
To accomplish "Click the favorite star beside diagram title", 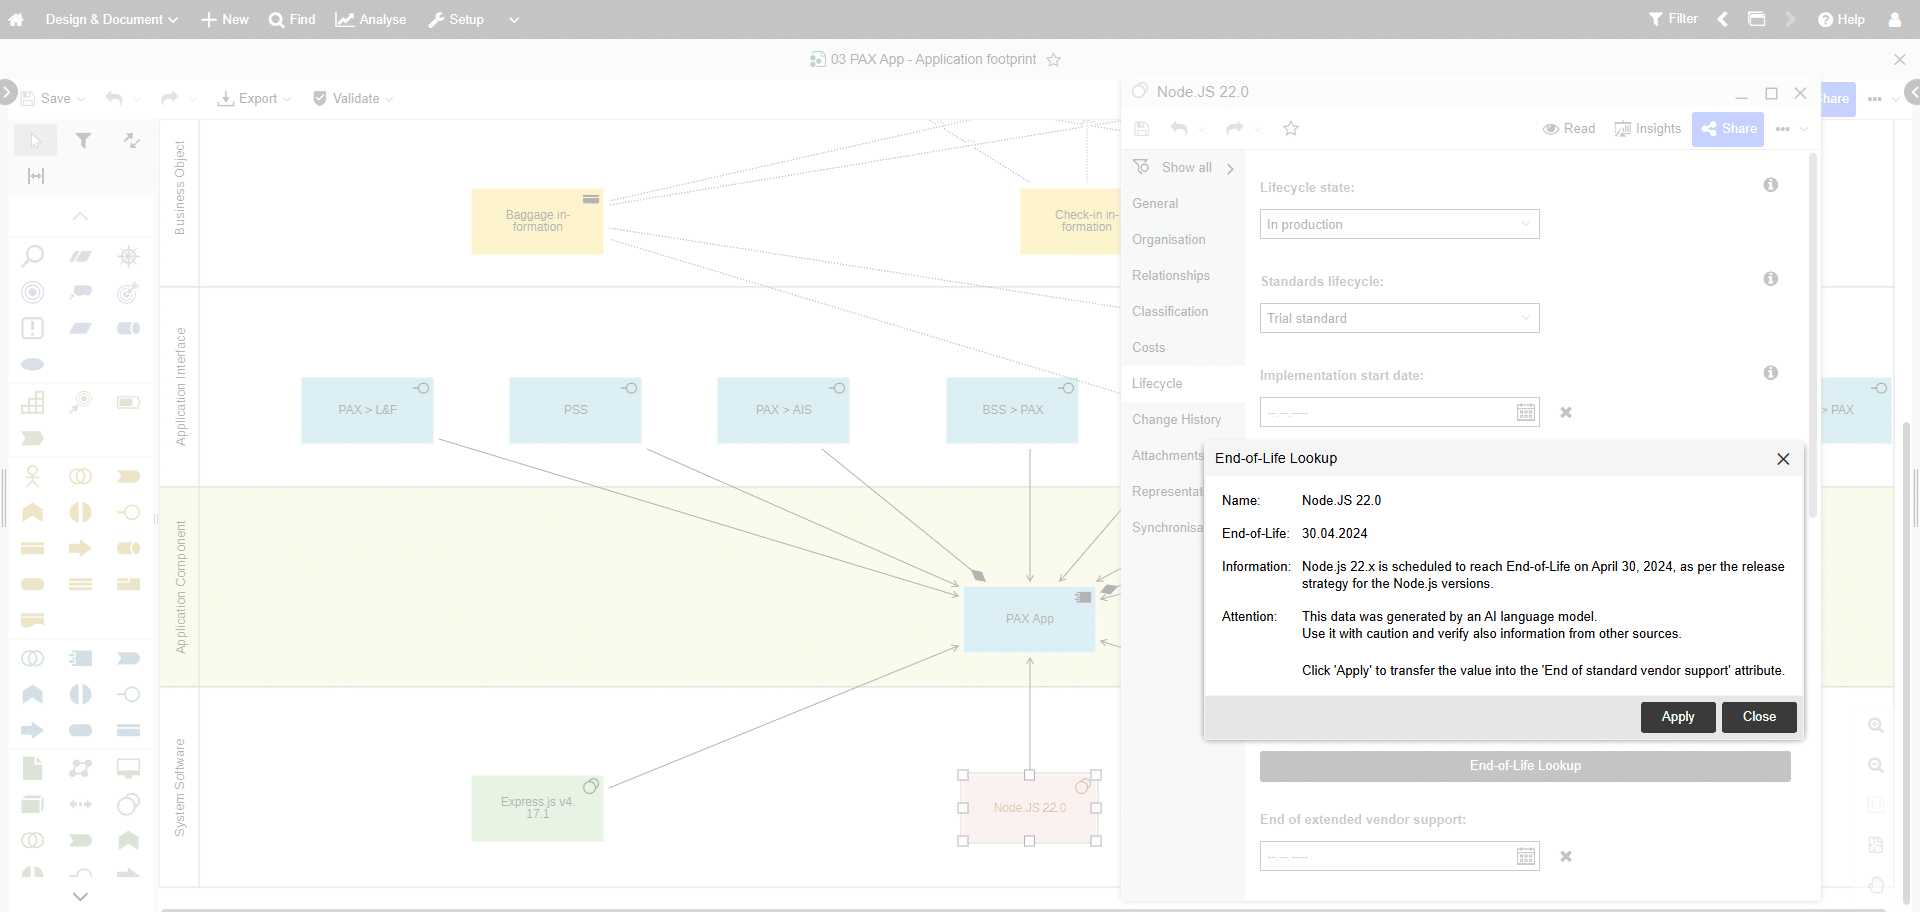I will pyautogui.click(x=1053, y=60).
